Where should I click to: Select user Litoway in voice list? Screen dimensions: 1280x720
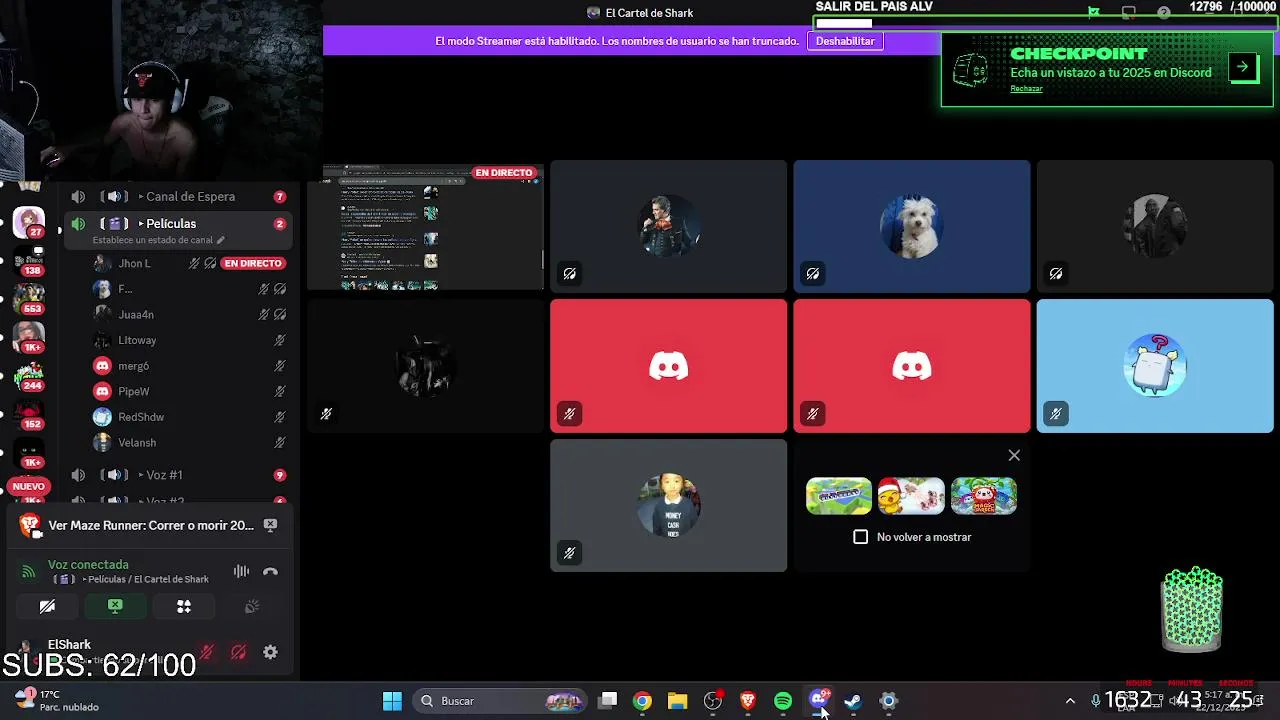[137, 340]
